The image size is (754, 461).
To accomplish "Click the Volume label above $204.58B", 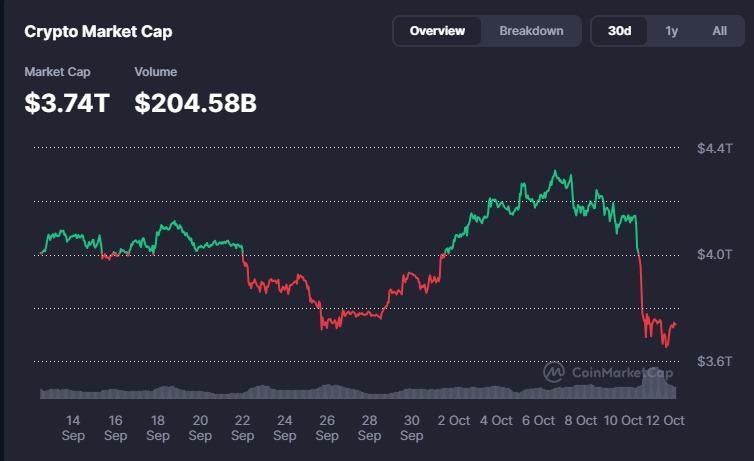I will (x=155, y=72).
